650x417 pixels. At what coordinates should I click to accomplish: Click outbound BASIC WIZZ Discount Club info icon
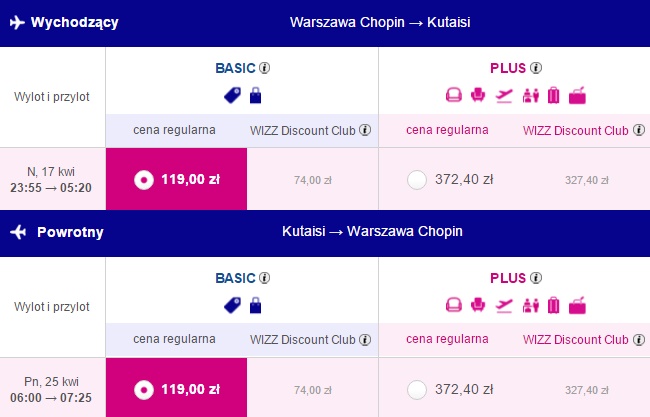(x=365, y=130)
